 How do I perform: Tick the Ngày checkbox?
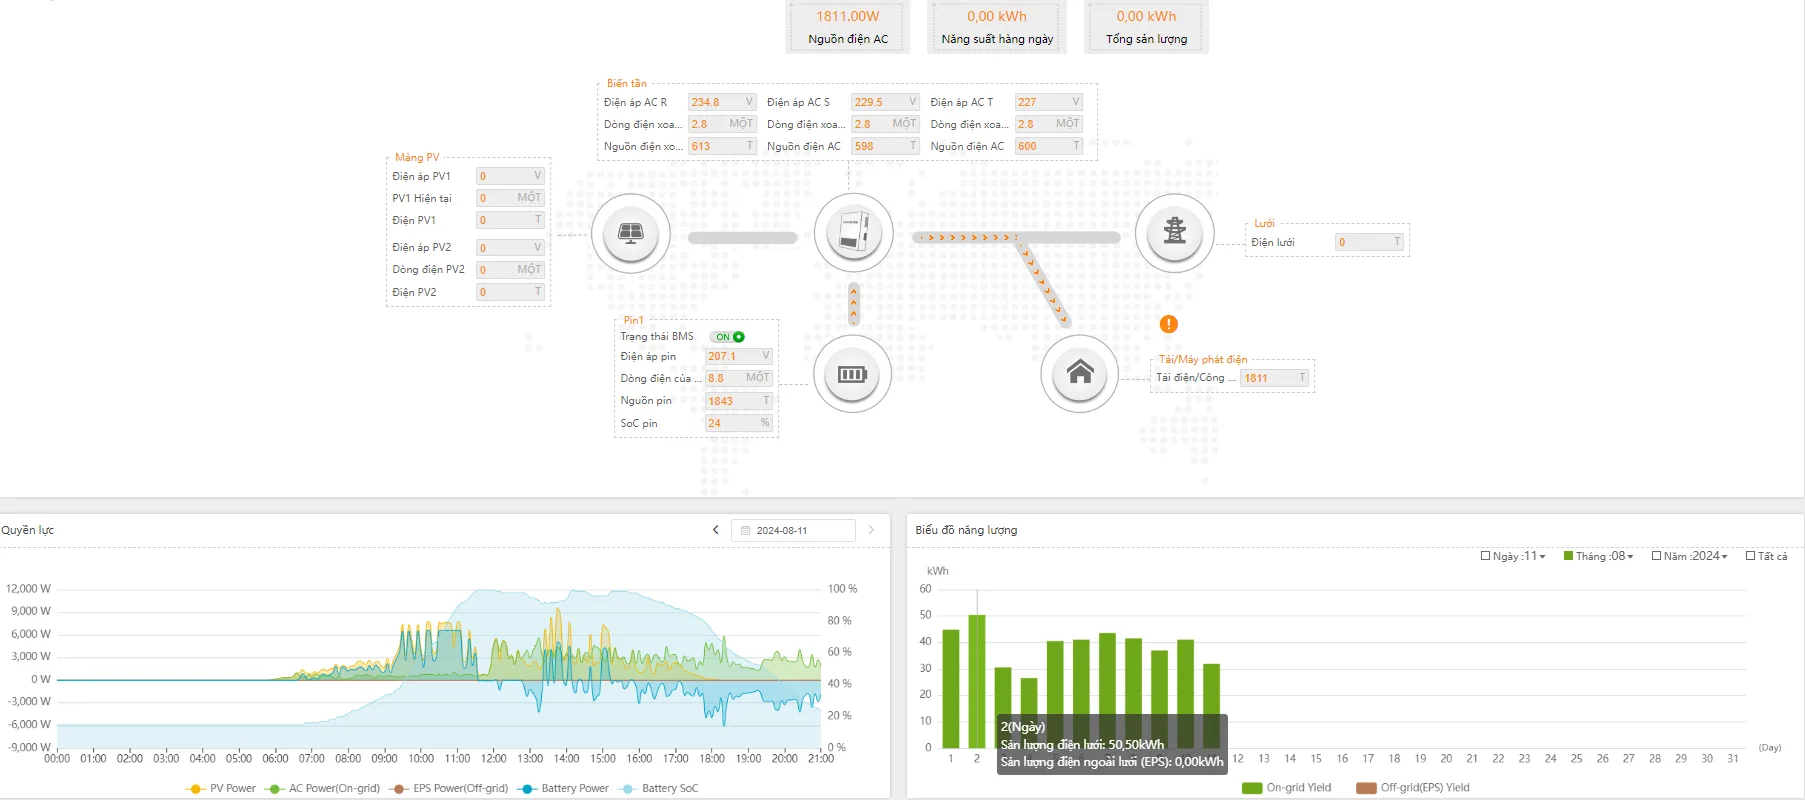click(x=1485, y=556)
